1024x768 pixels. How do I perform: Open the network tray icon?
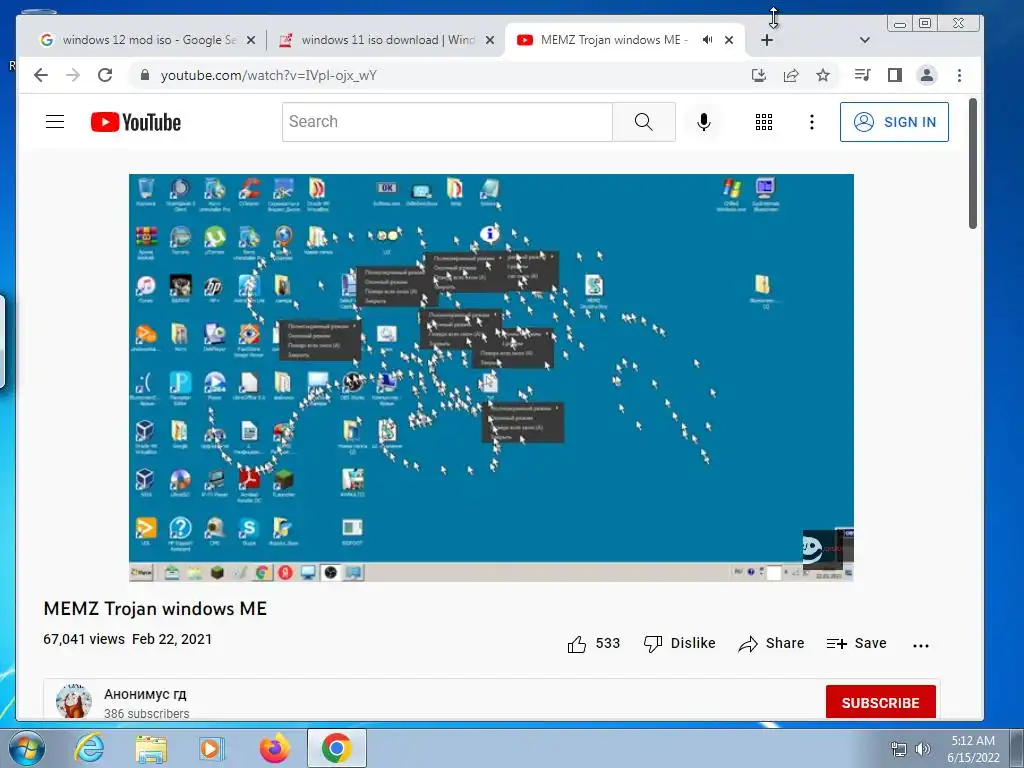coord(899,749)
